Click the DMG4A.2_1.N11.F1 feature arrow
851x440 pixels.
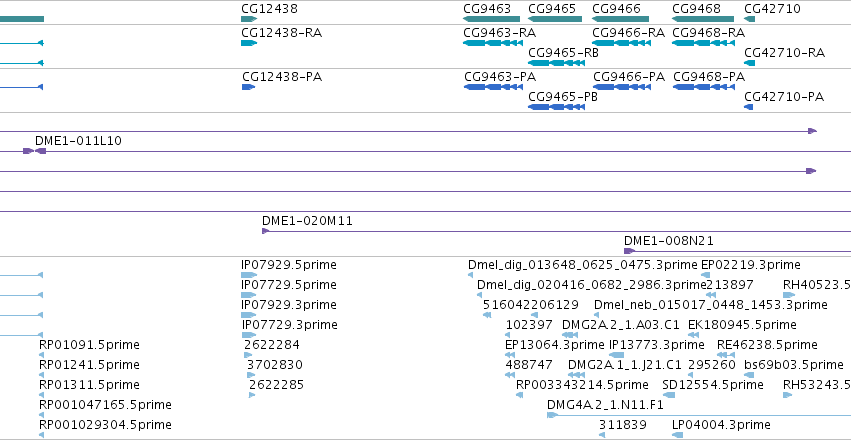pos(552,415)
